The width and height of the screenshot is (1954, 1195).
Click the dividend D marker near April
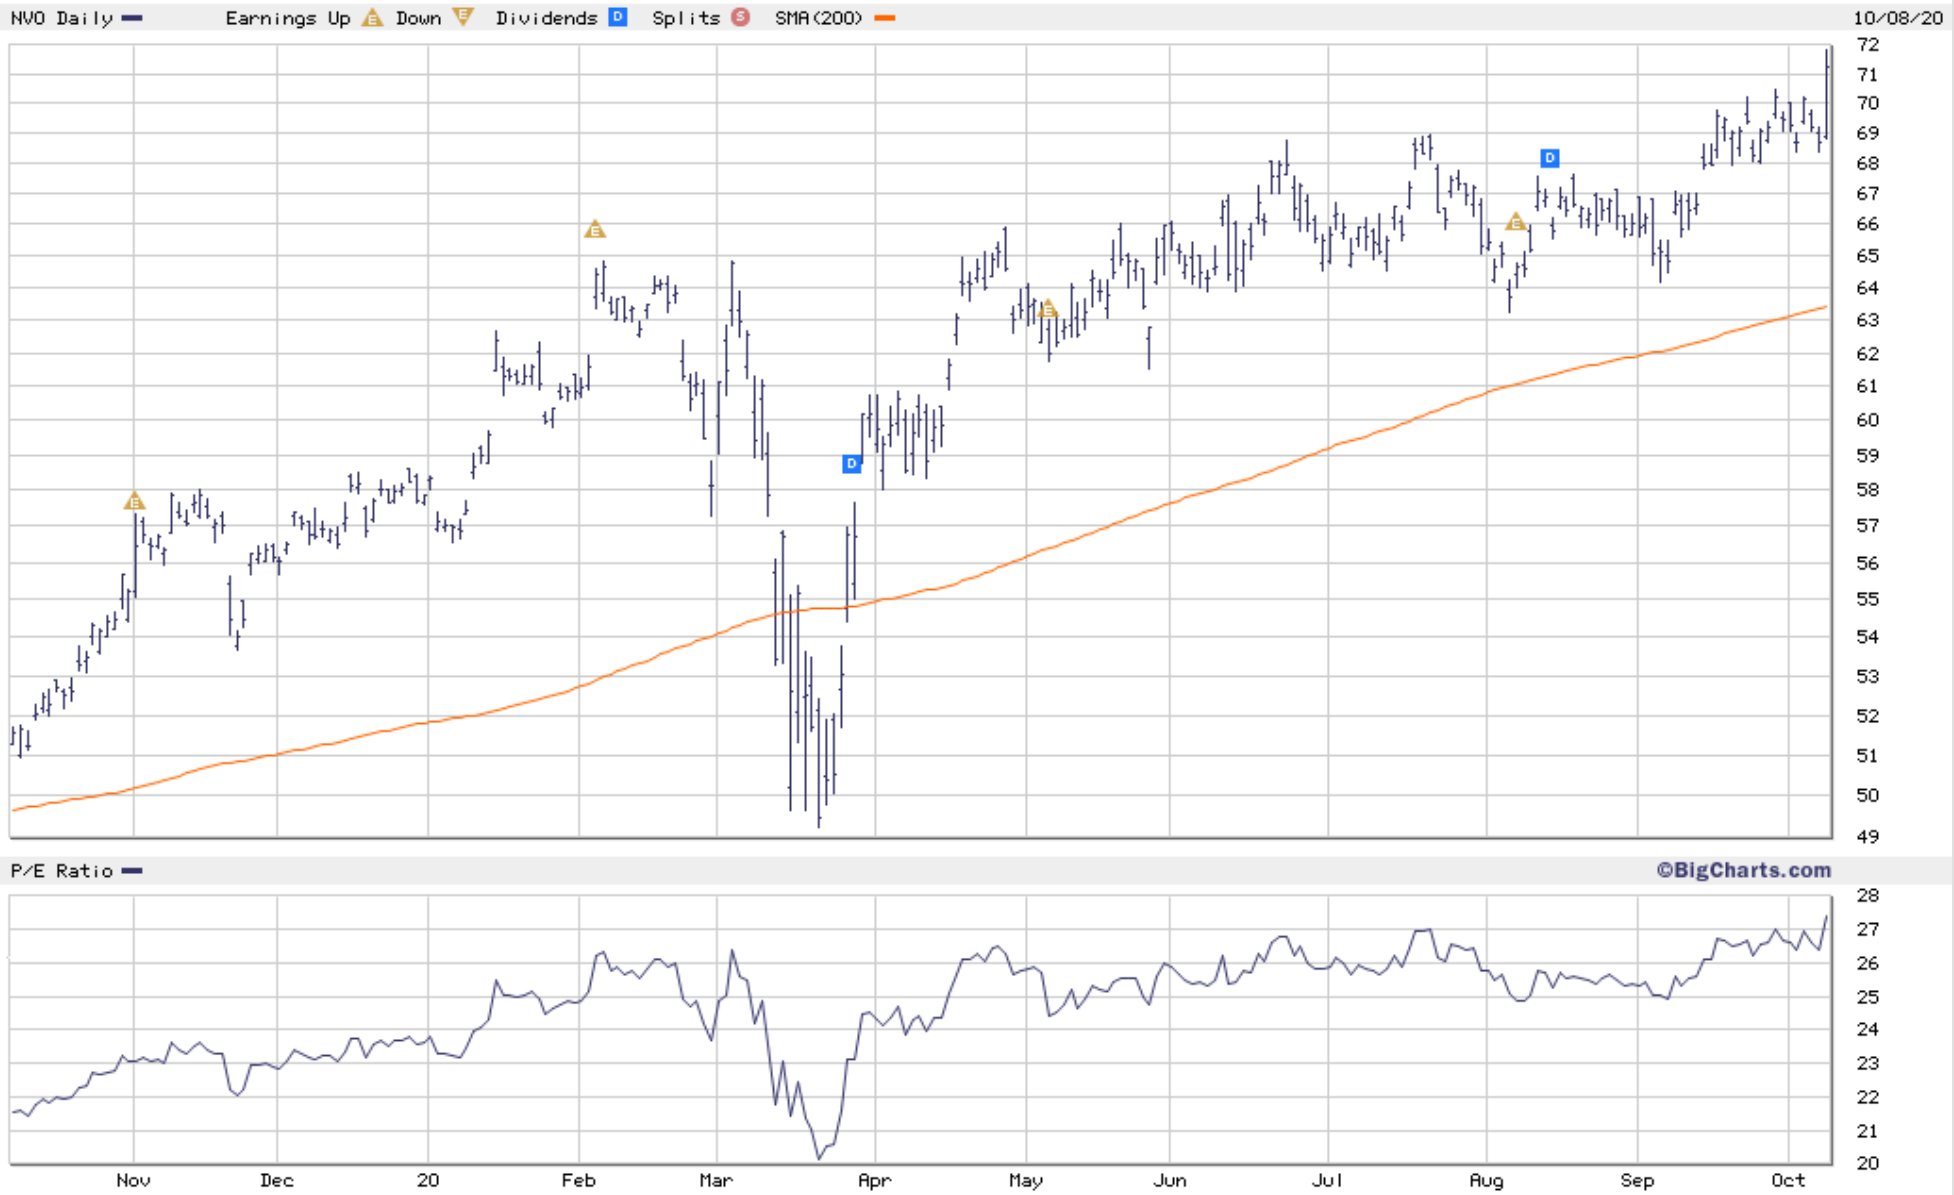click(851, 463)
